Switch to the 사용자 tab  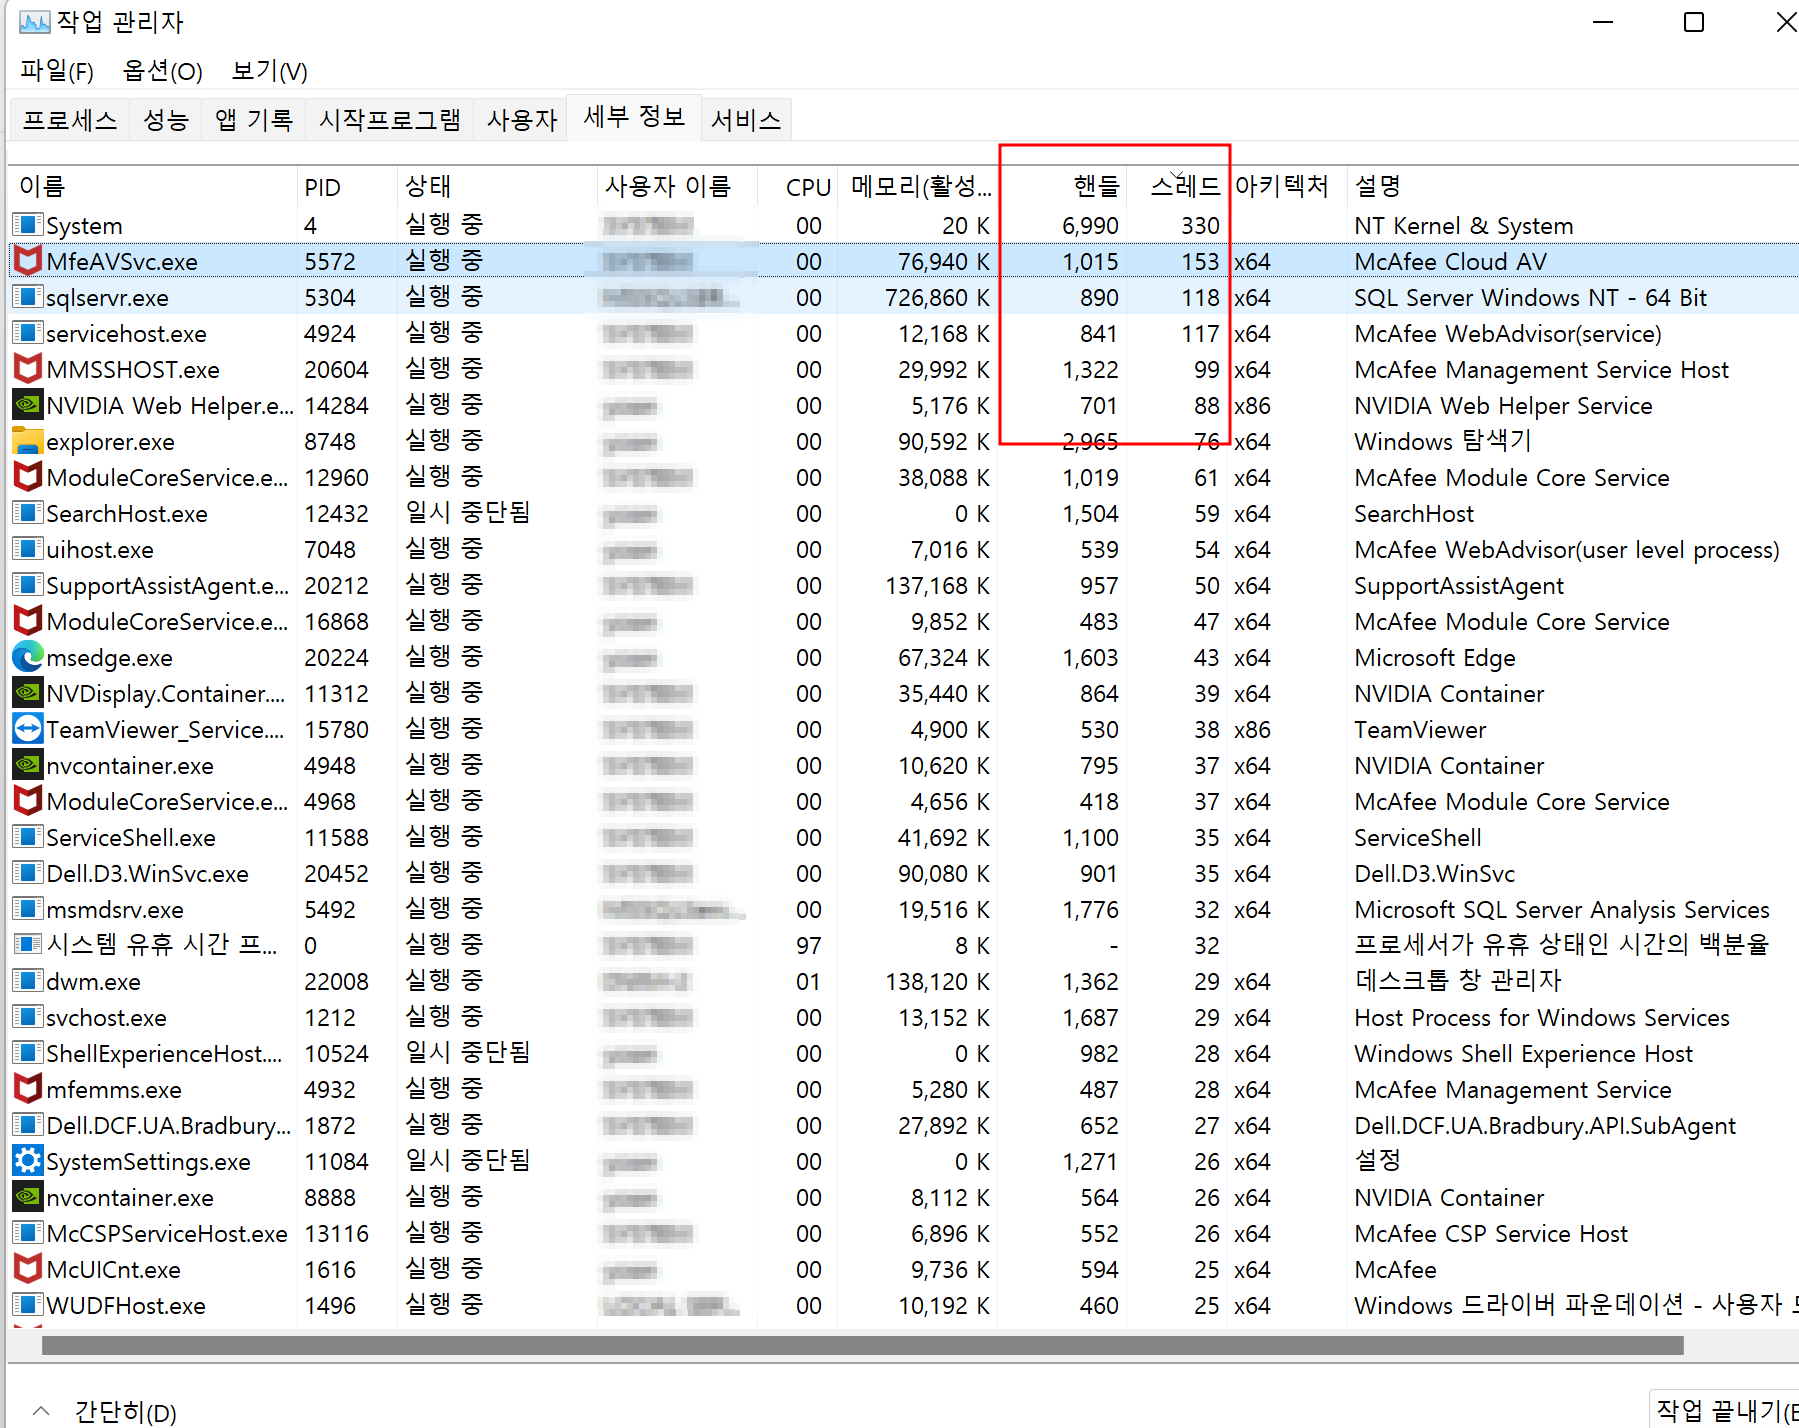[521, 120]
